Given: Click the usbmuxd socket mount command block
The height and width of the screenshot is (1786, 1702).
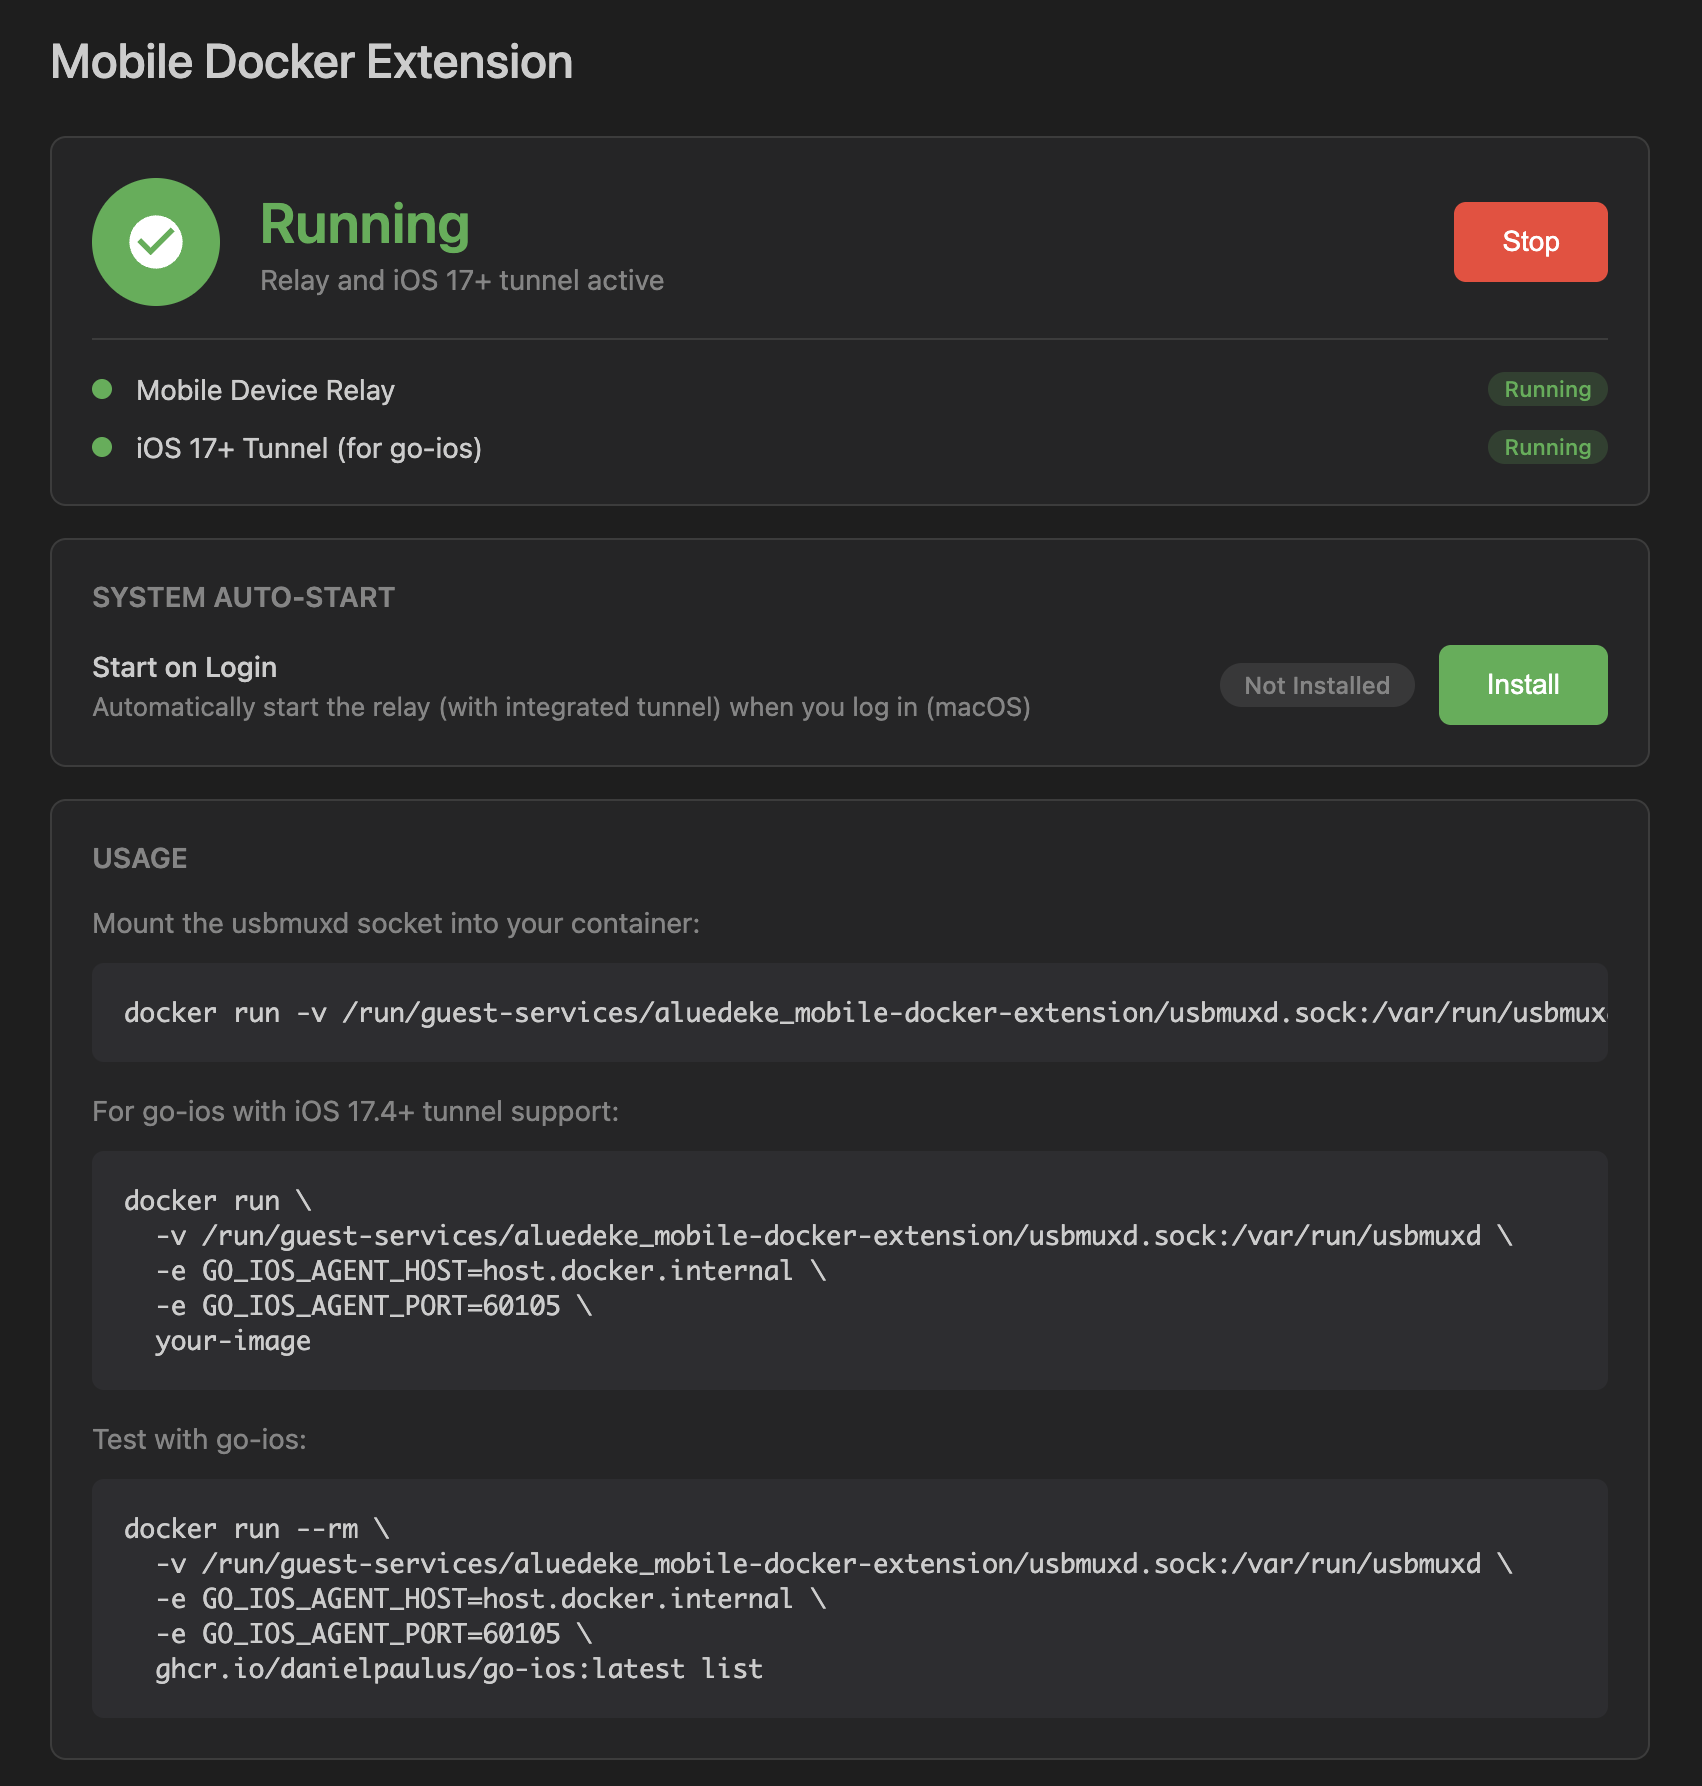Looking at the screenshot, I should click(849, 1012).
